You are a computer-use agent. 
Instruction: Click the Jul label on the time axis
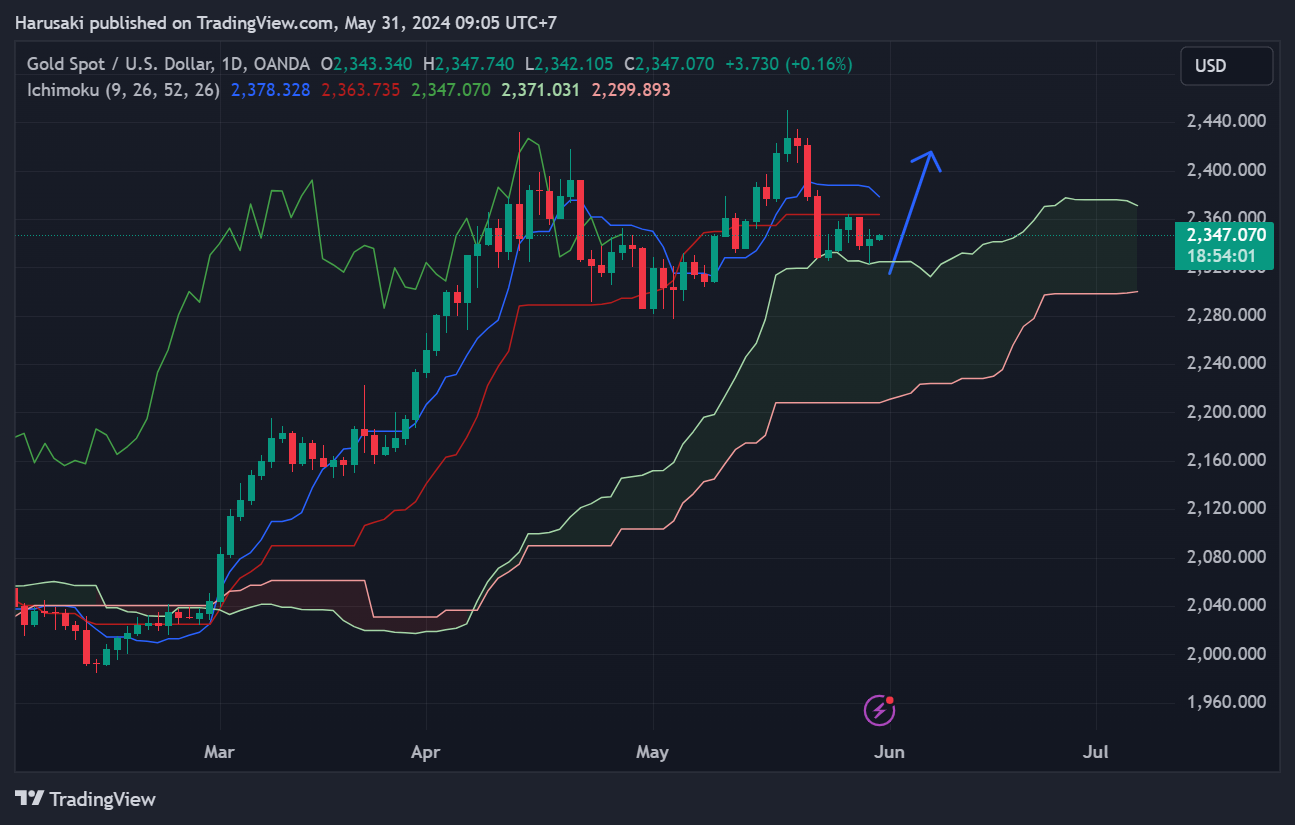pyautogui.click(x=1096, y=751)
